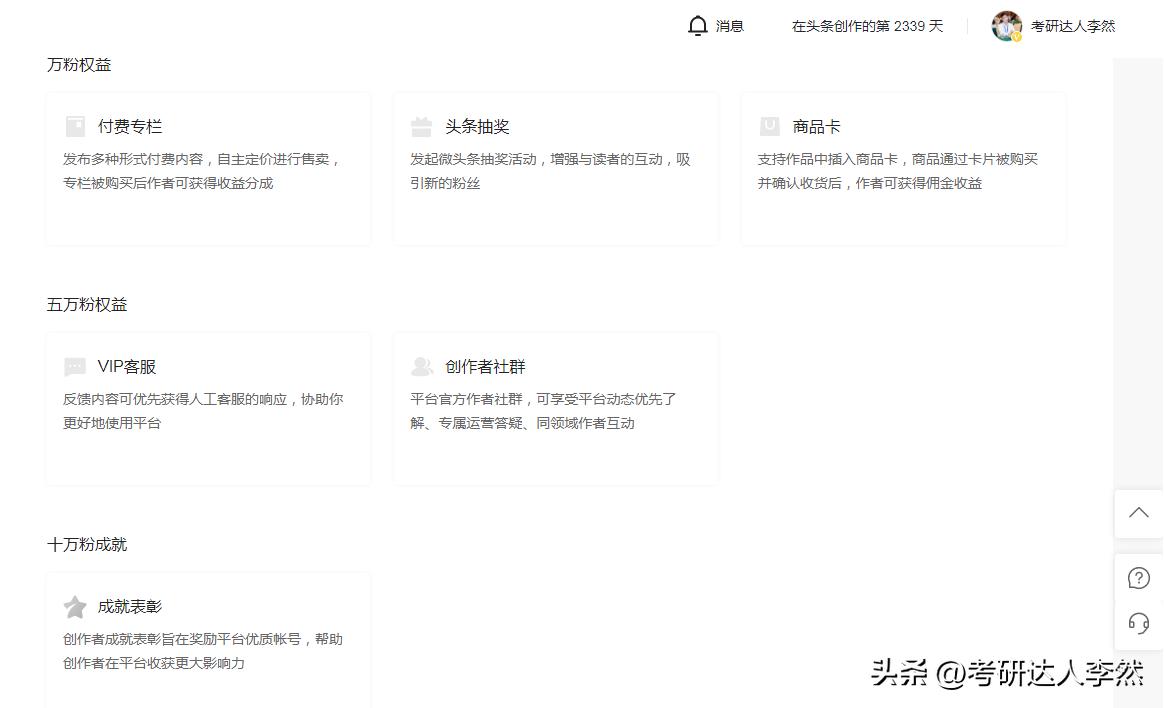Select the 商品卡 benefit card
1164x708 pixels.
(x=902, y=167)
